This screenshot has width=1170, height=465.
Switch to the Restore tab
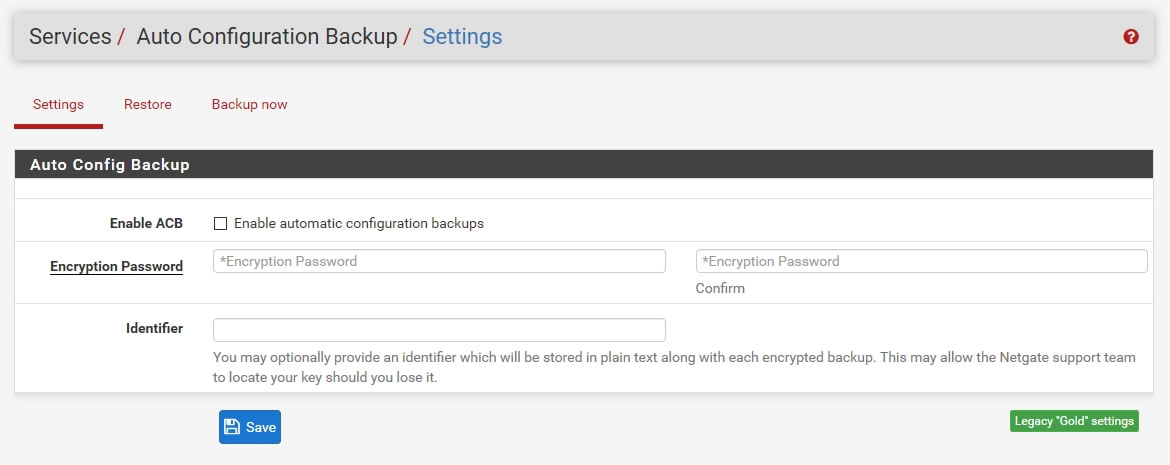coord(148,105)
